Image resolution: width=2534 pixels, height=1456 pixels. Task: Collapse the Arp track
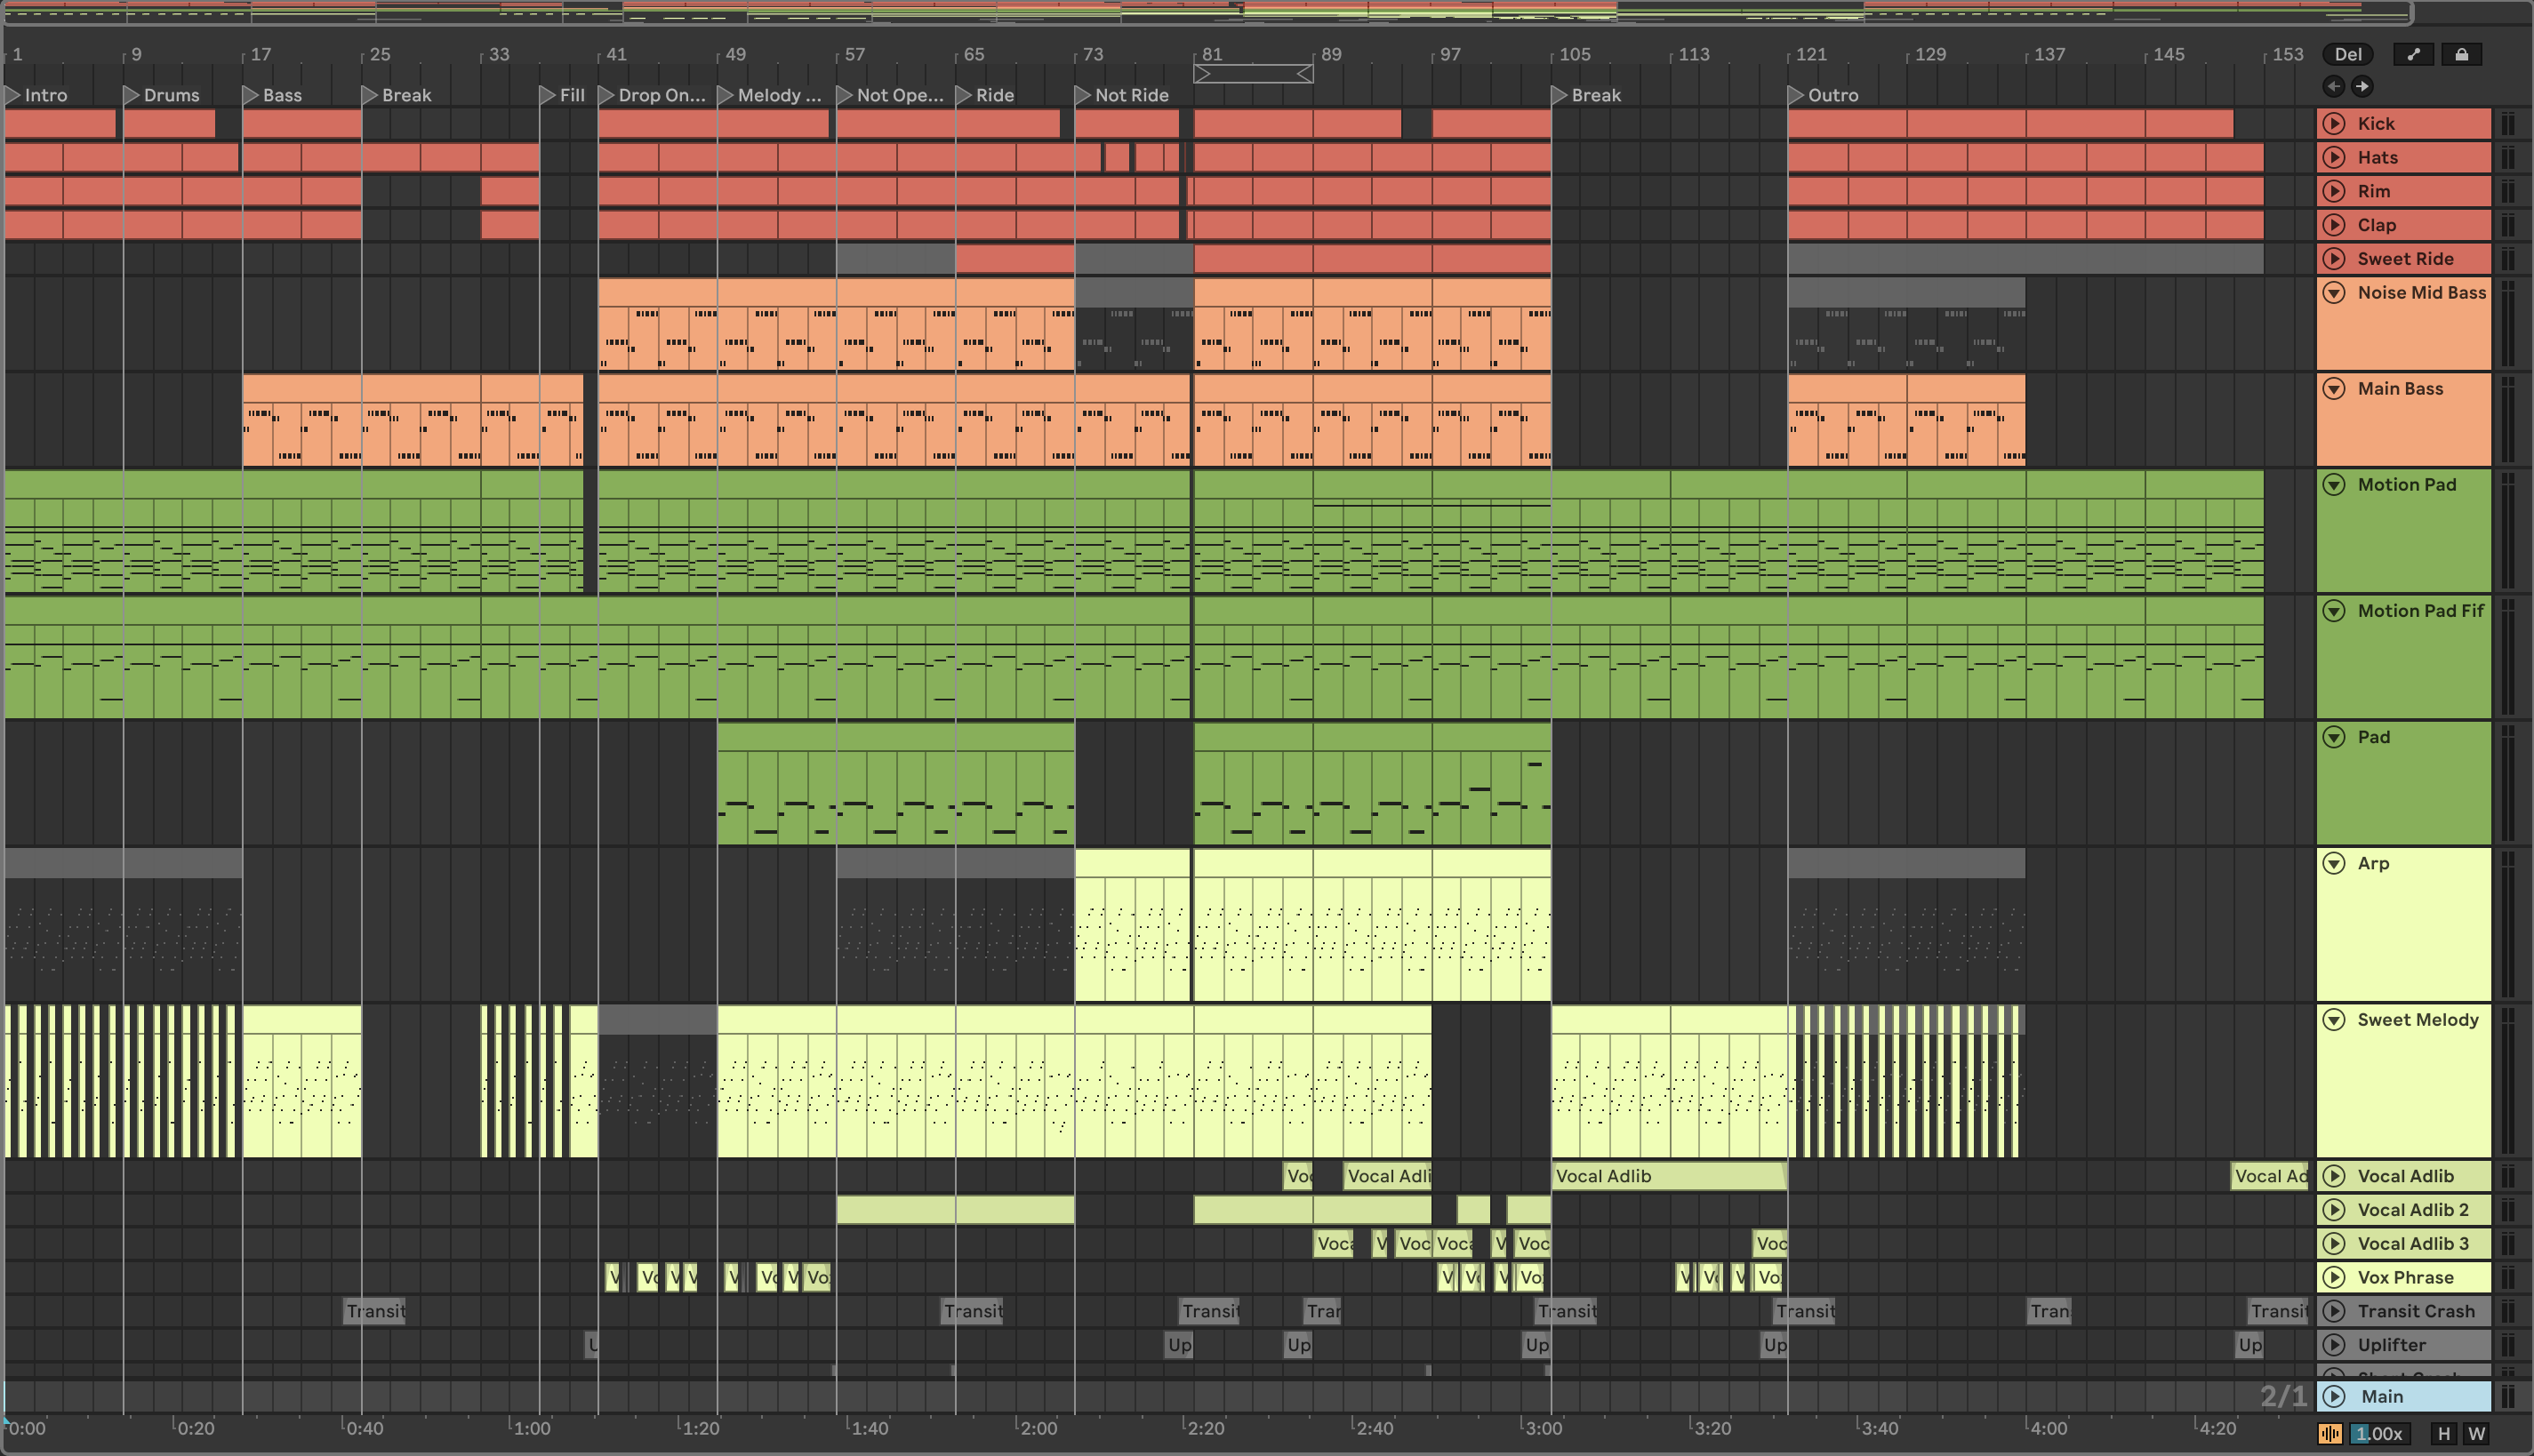click(2334, 863)
